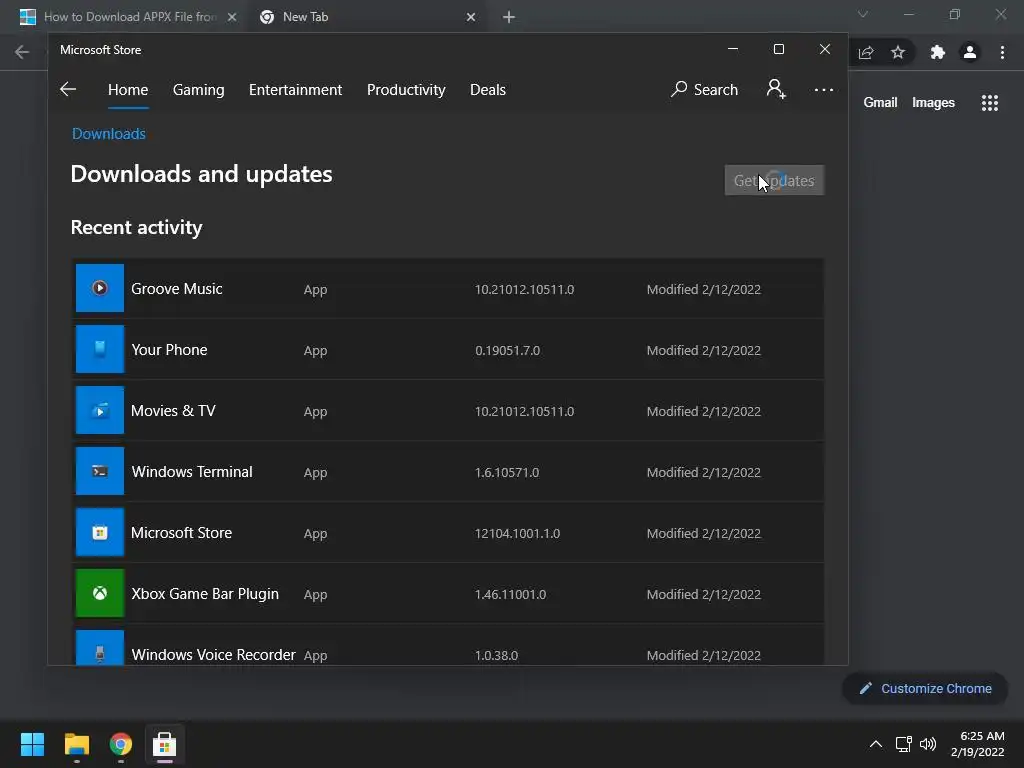Open Images link in Chrome

coord(933,103)
